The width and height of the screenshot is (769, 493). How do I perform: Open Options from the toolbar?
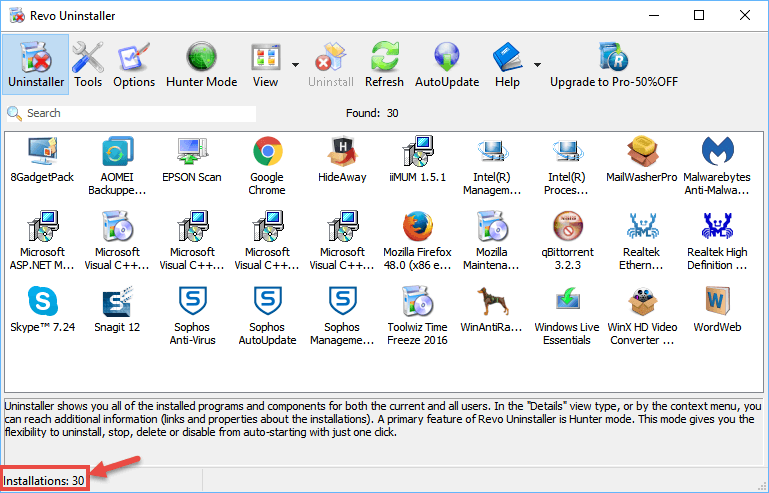coord(134,64)
